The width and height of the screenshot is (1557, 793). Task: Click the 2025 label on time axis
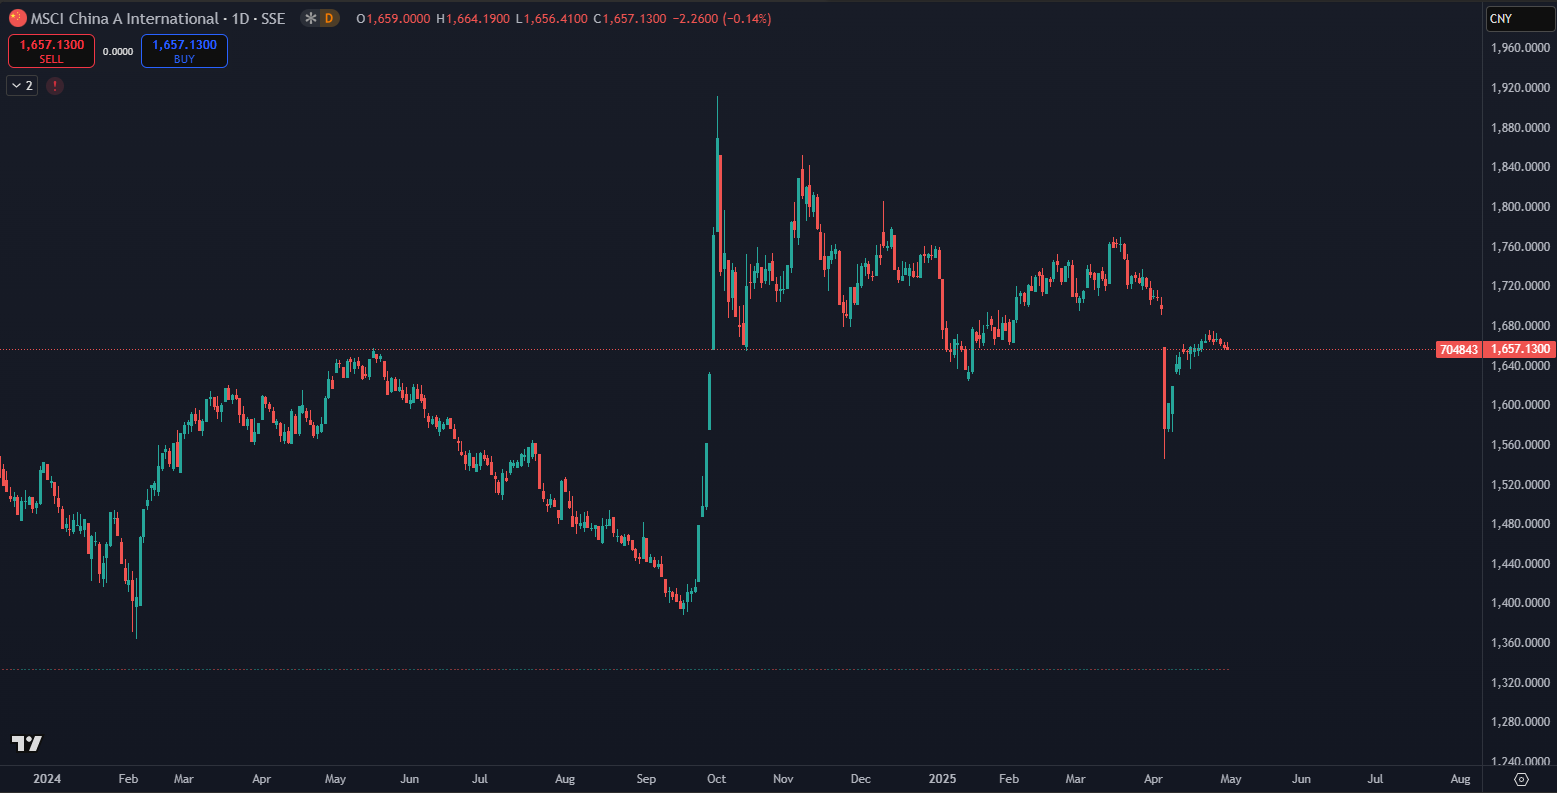944,778
